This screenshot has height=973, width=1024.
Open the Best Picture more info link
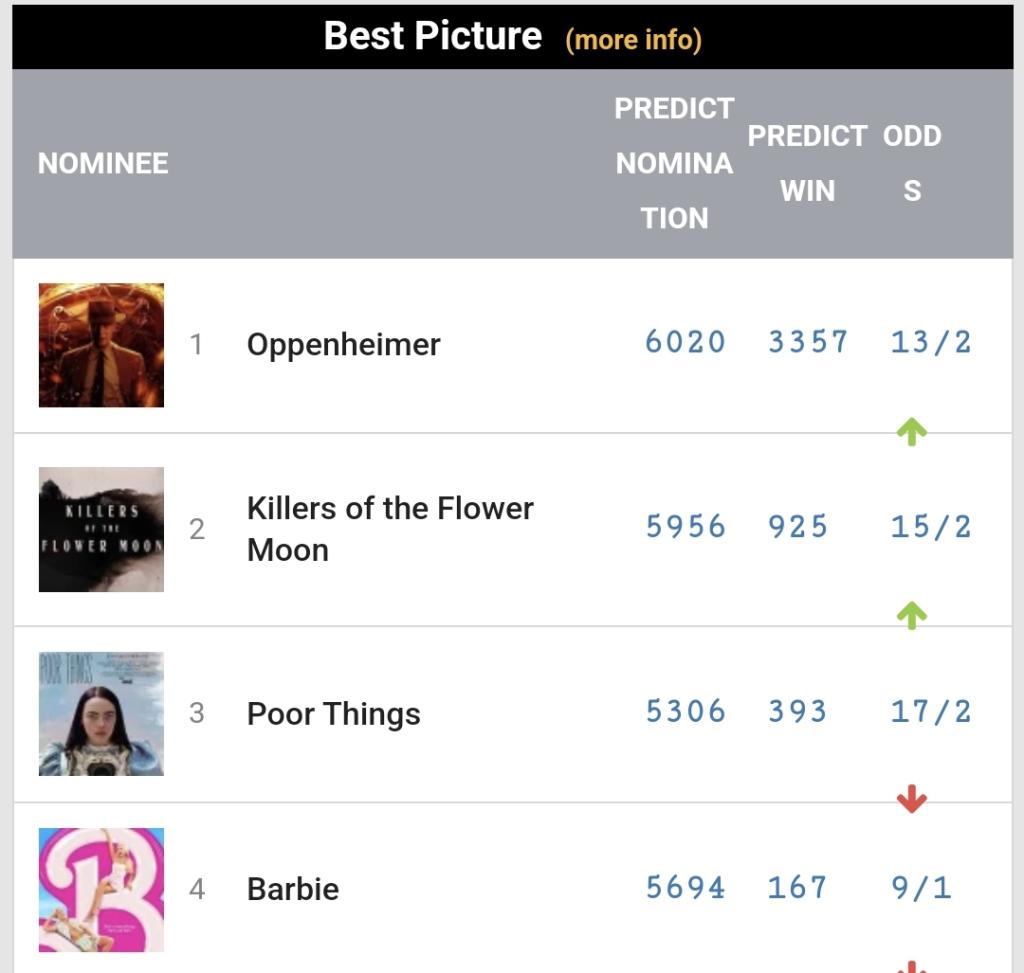pos(633,39)
